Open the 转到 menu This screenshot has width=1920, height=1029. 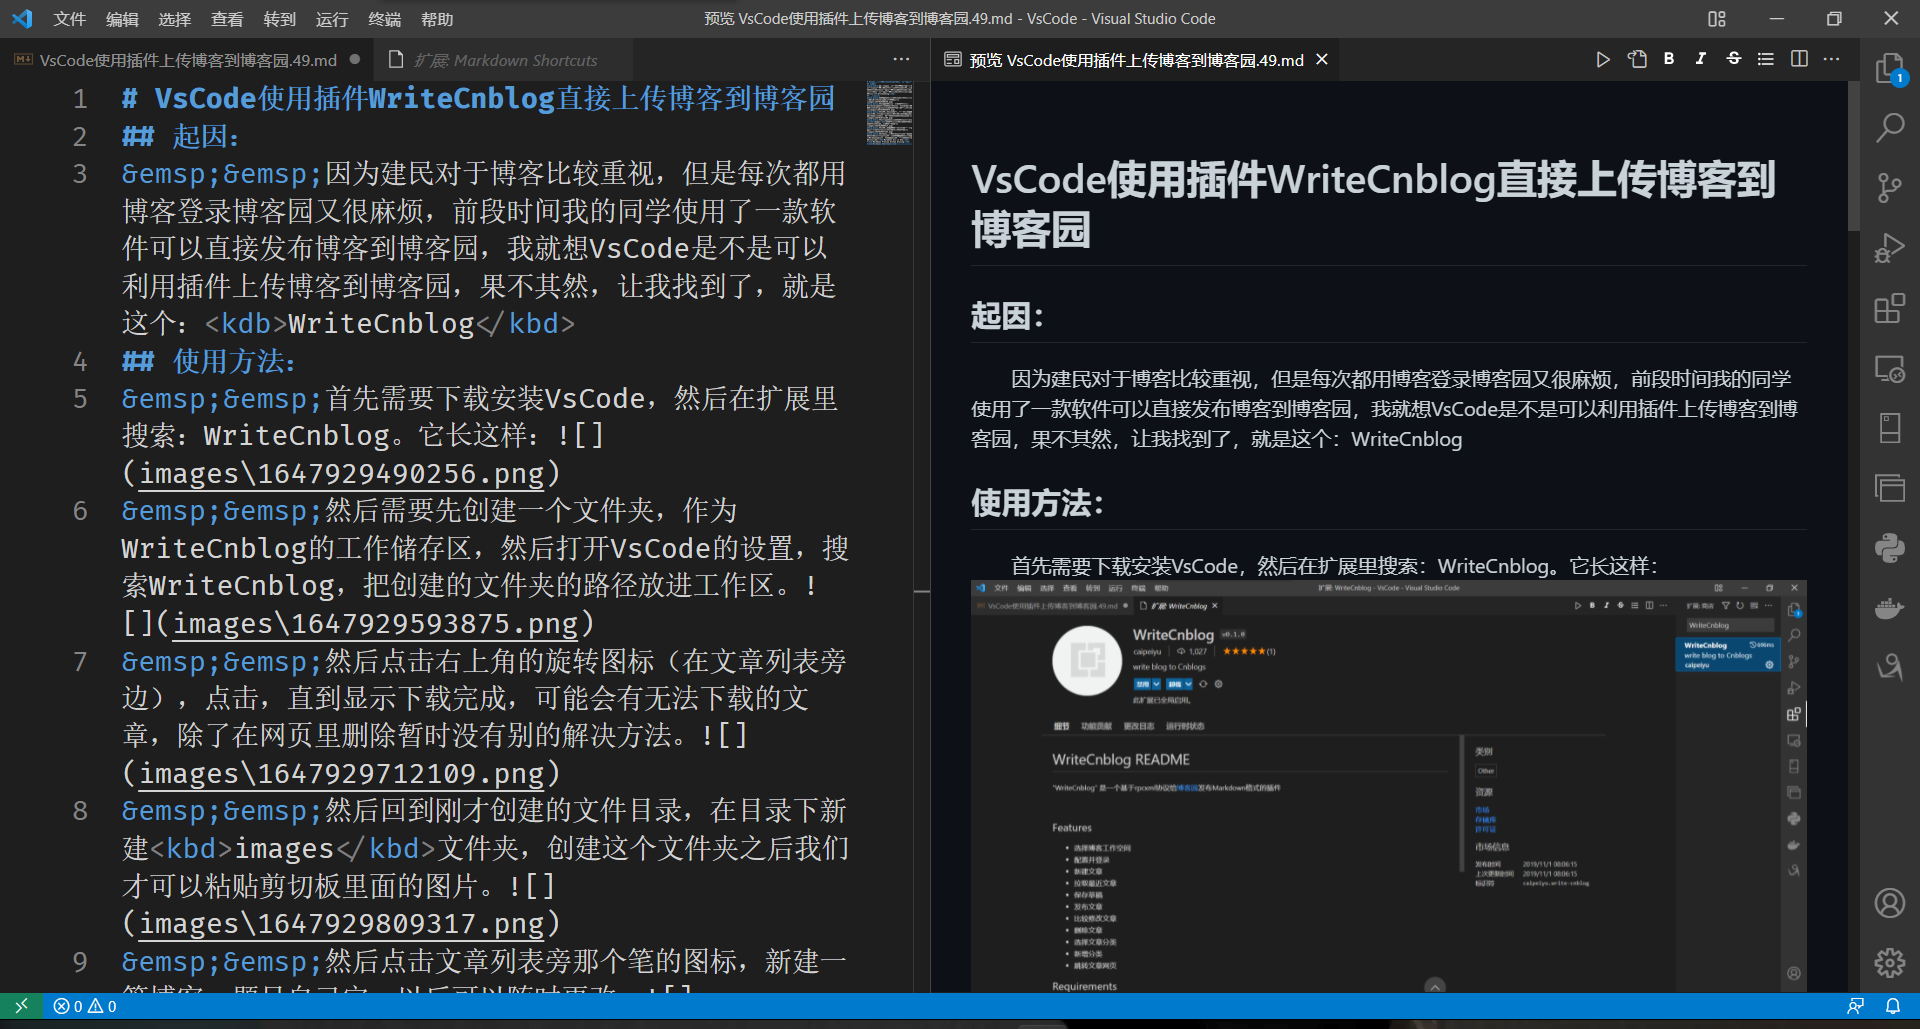[280, 19]
